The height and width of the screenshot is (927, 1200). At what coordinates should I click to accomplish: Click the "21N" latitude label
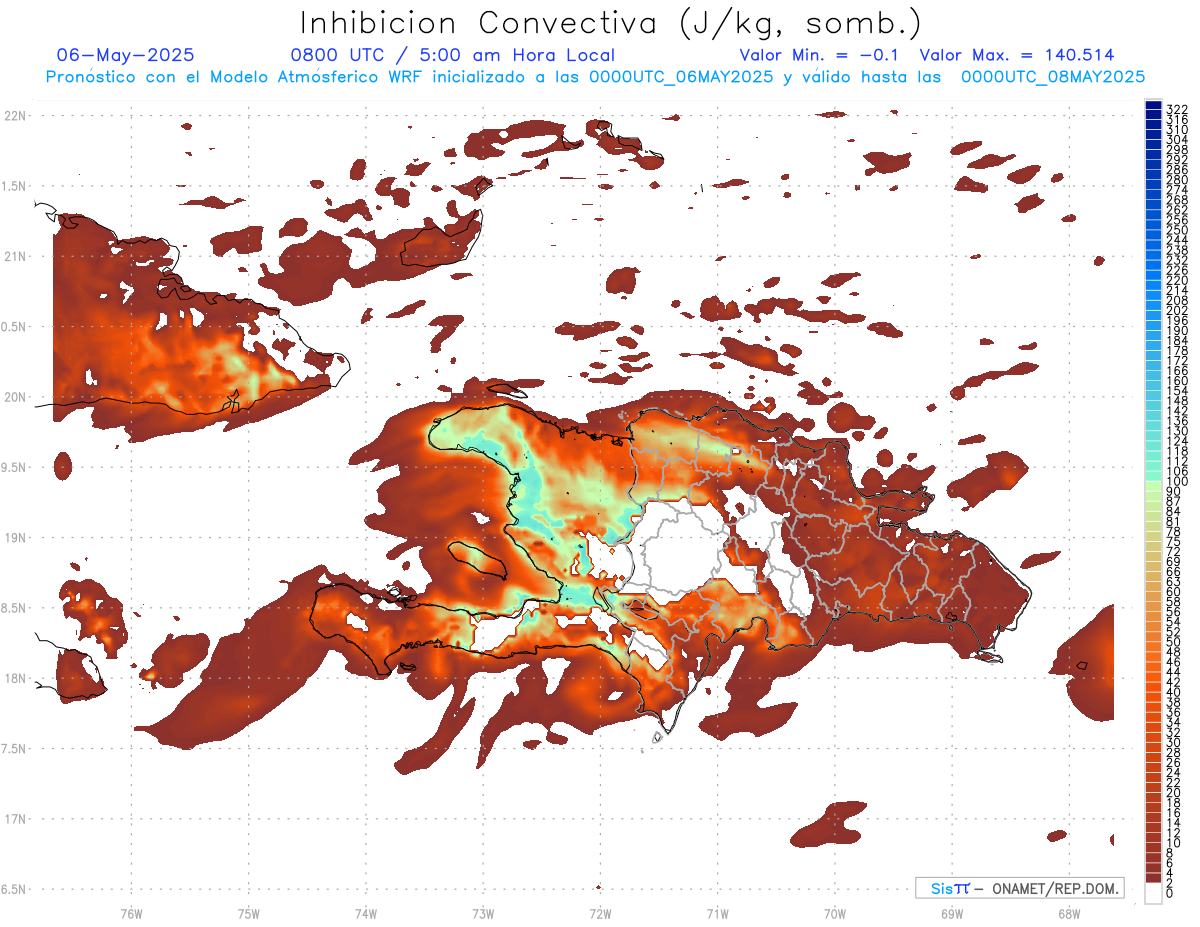pos(14,256)
